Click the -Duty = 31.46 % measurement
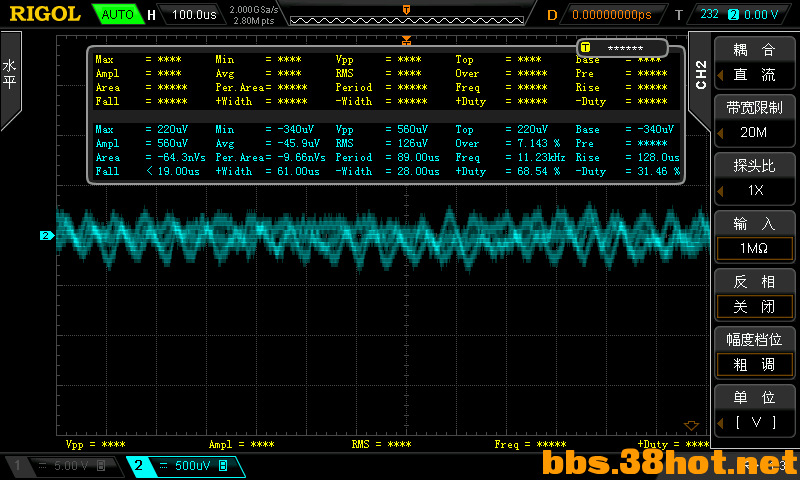 (x=628, y=171)
